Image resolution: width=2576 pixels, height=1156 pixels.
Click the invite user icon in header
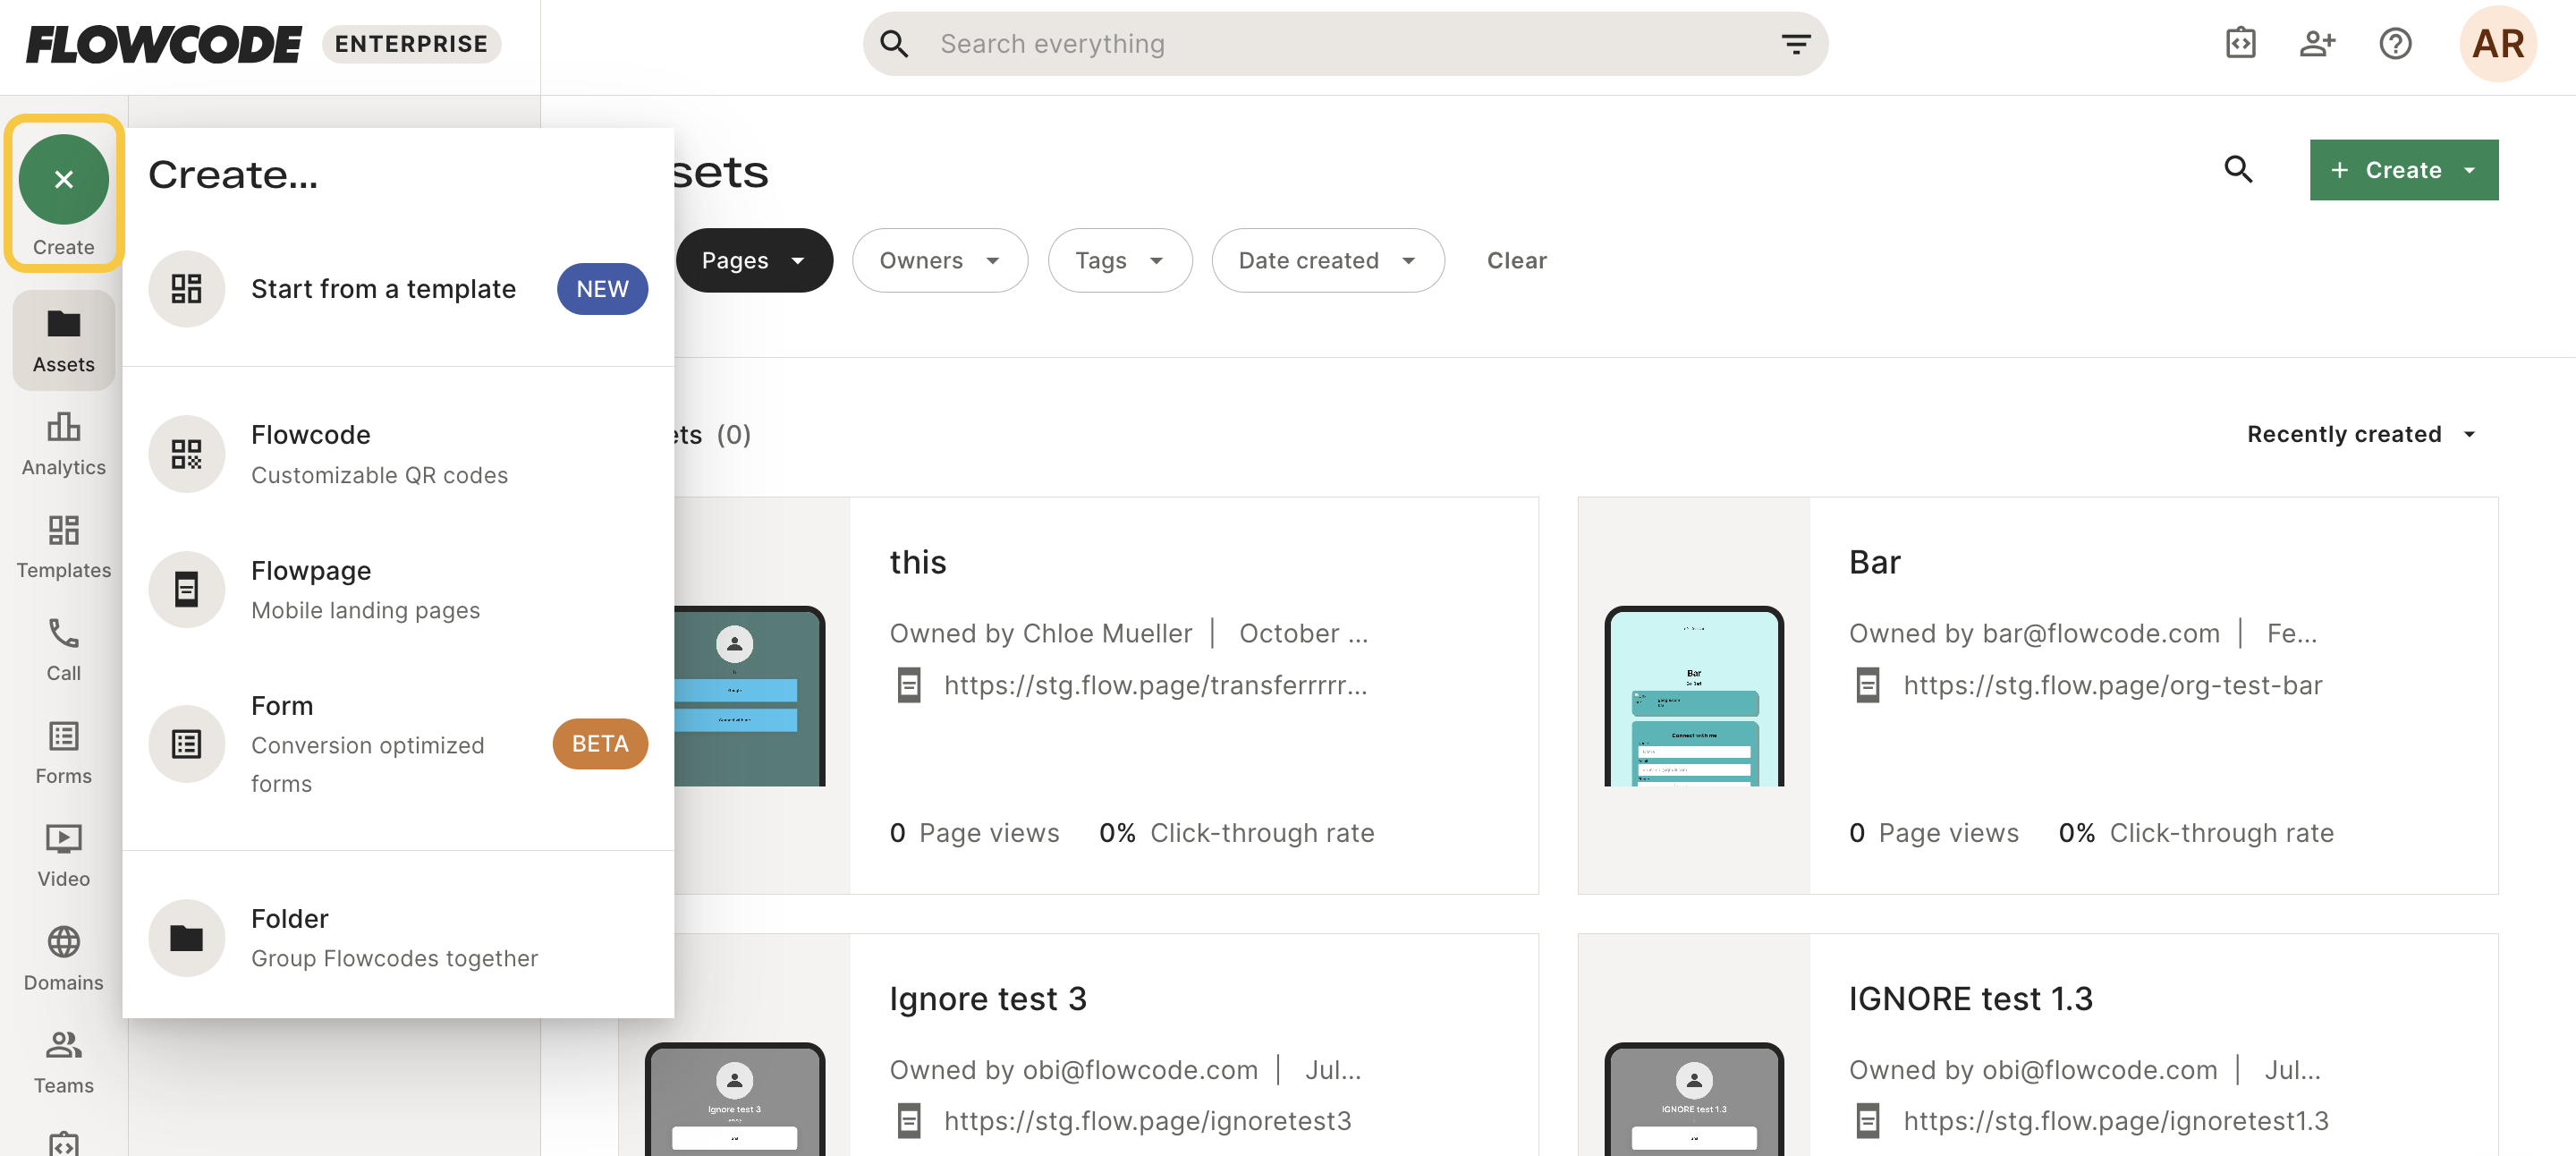pos(2317,43)
